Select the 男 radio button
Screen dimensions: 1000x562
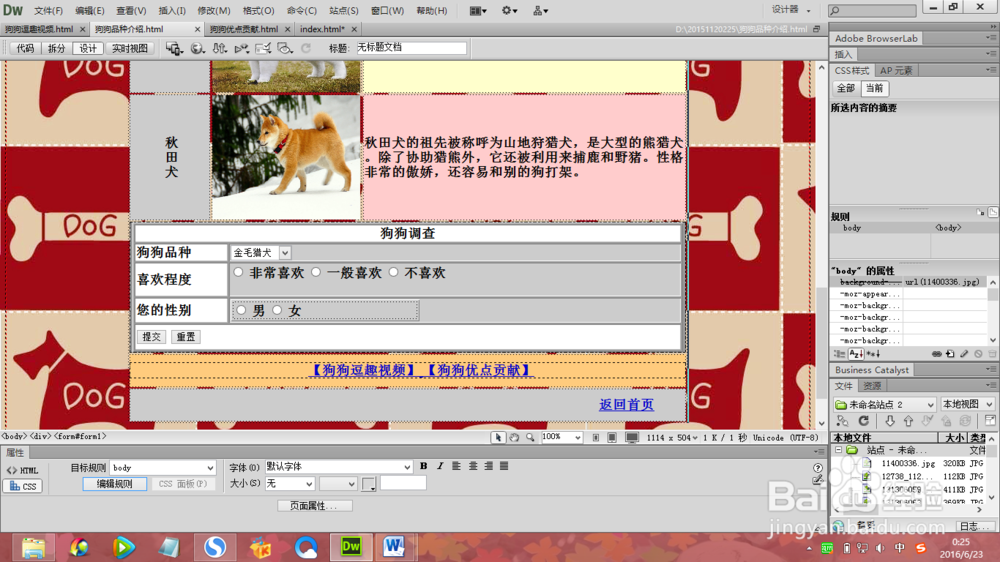pyautogui.click(x=241, y=310)
